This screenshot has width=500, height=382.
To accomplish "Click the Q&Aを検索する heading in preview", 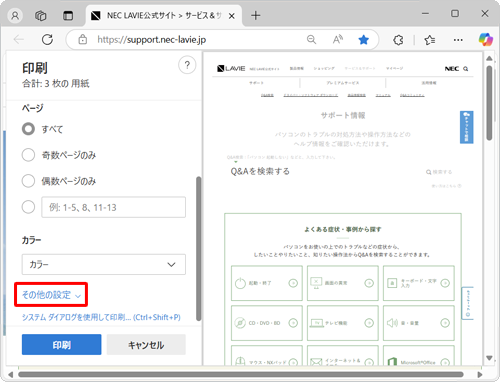I will 260,171.
